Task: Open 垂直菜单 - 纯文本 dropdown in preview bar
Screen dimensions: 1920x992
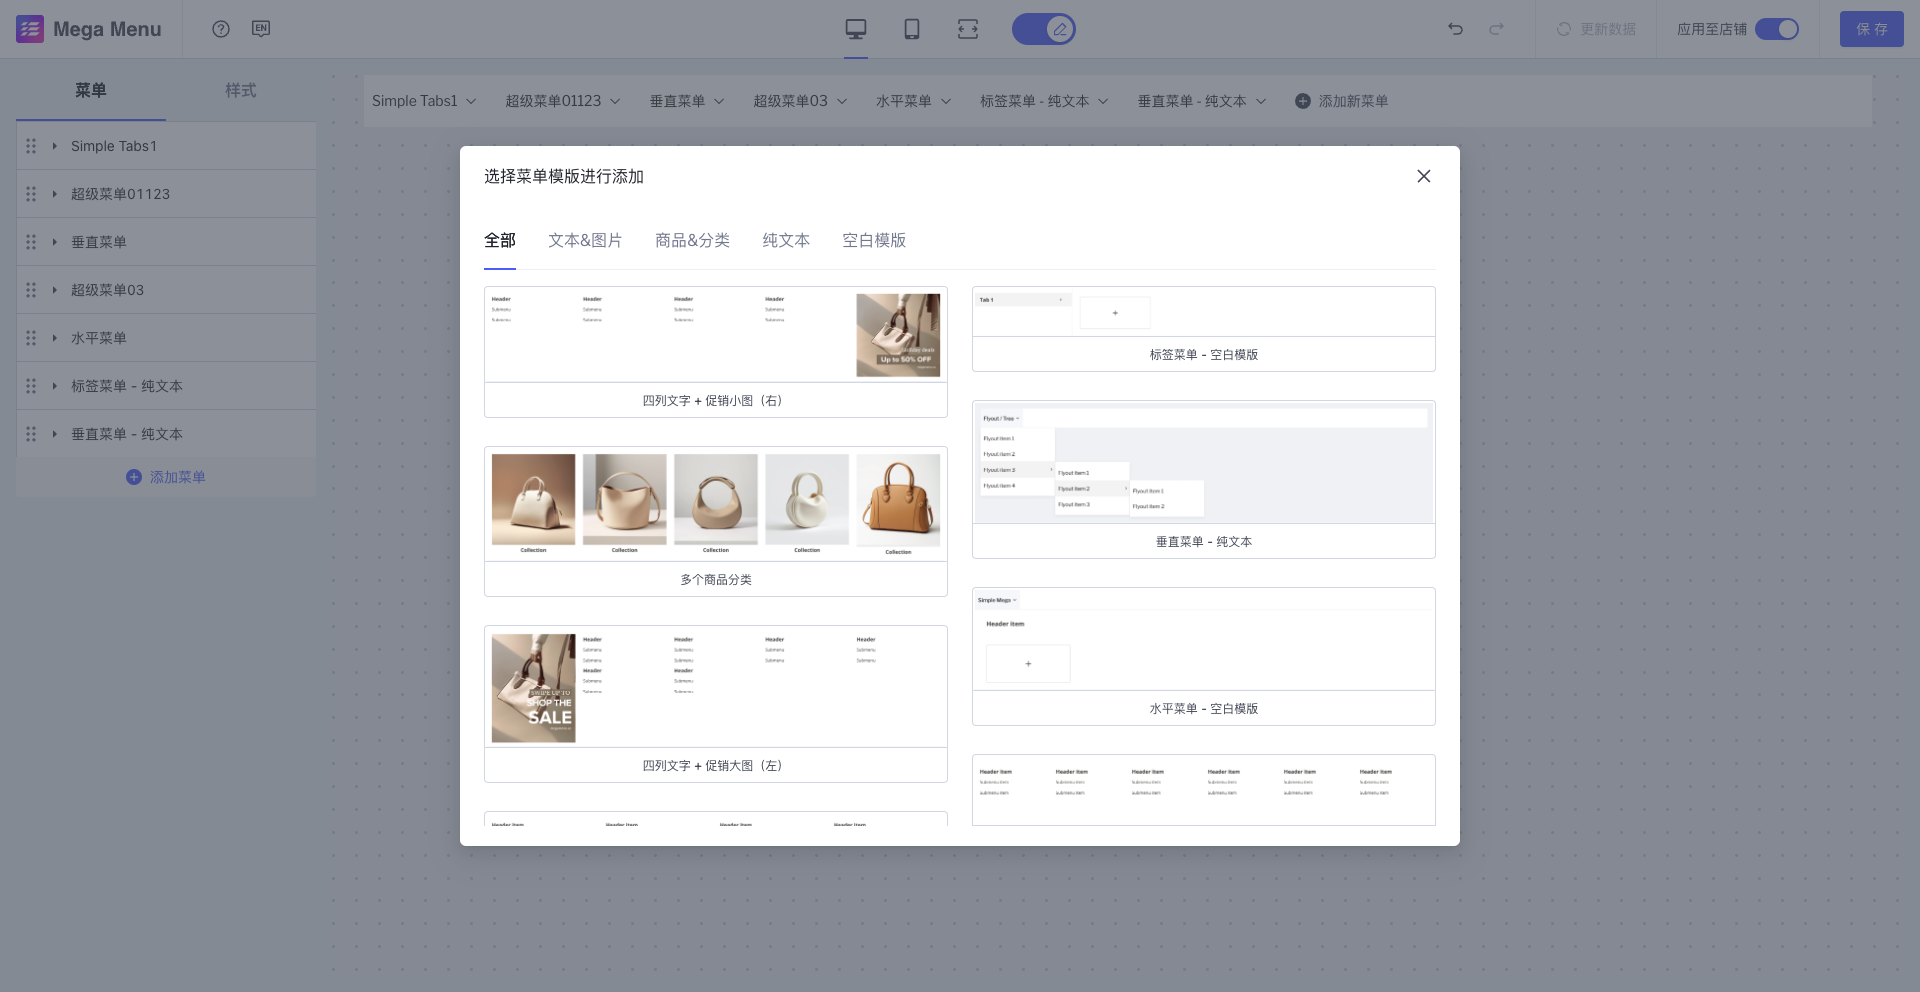Action: click(x=1202, y=101)
